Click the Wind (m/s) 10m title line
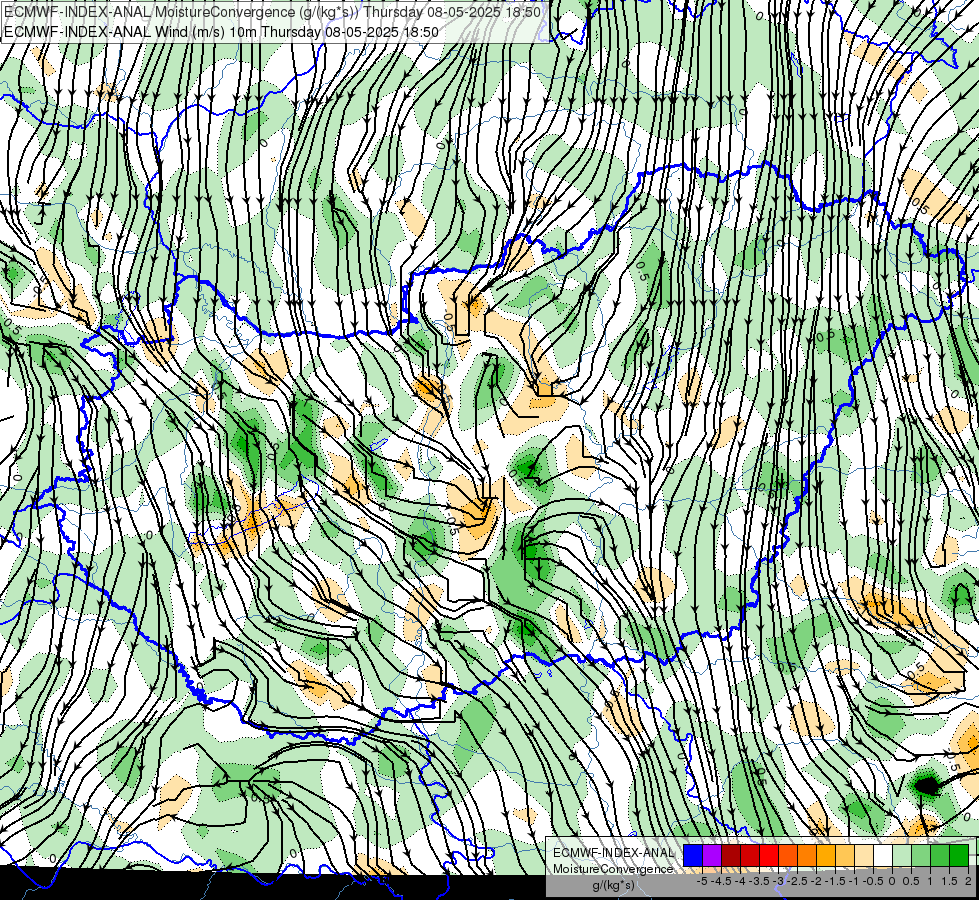Screen dimensions: 979x900 221,32
